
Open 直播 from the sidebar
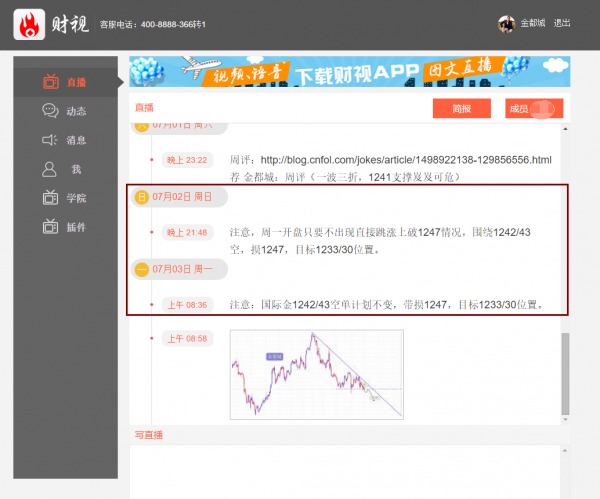pos(65,82)
